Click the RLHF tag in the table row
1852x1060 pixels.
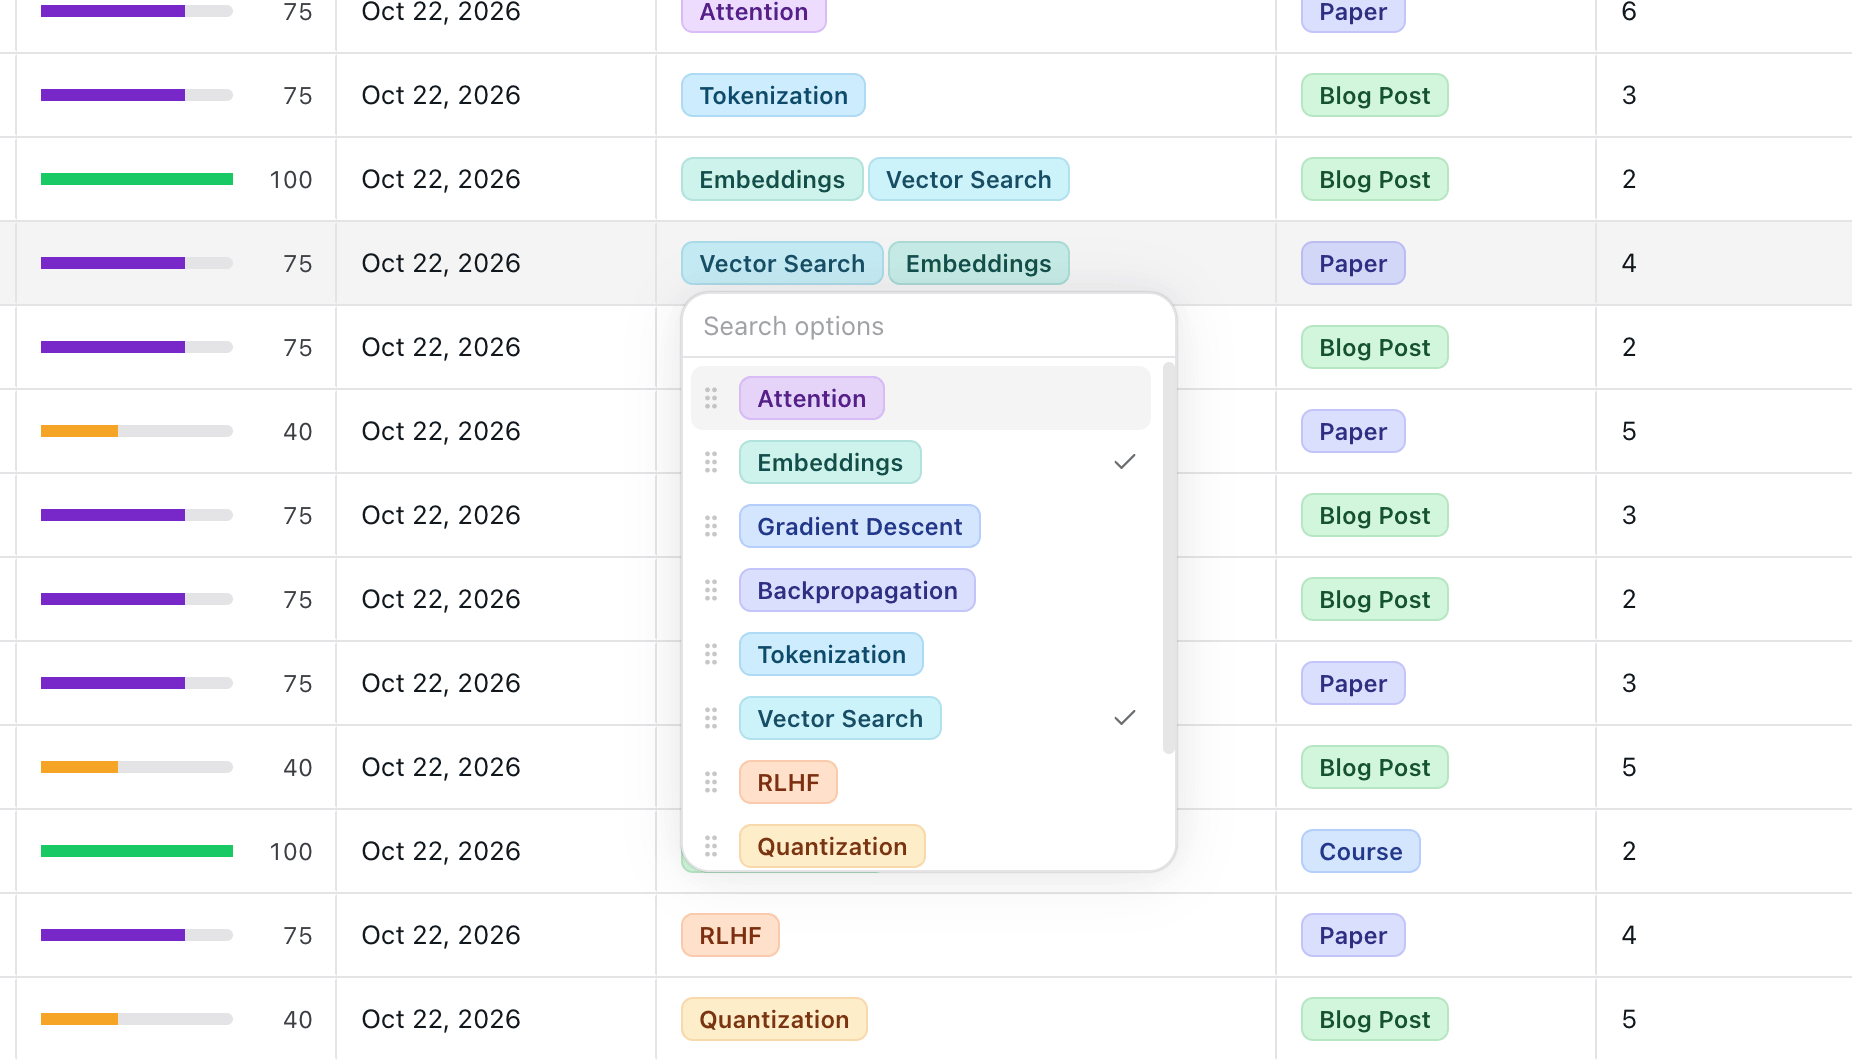pyautogui.click(x=730, y=935)
